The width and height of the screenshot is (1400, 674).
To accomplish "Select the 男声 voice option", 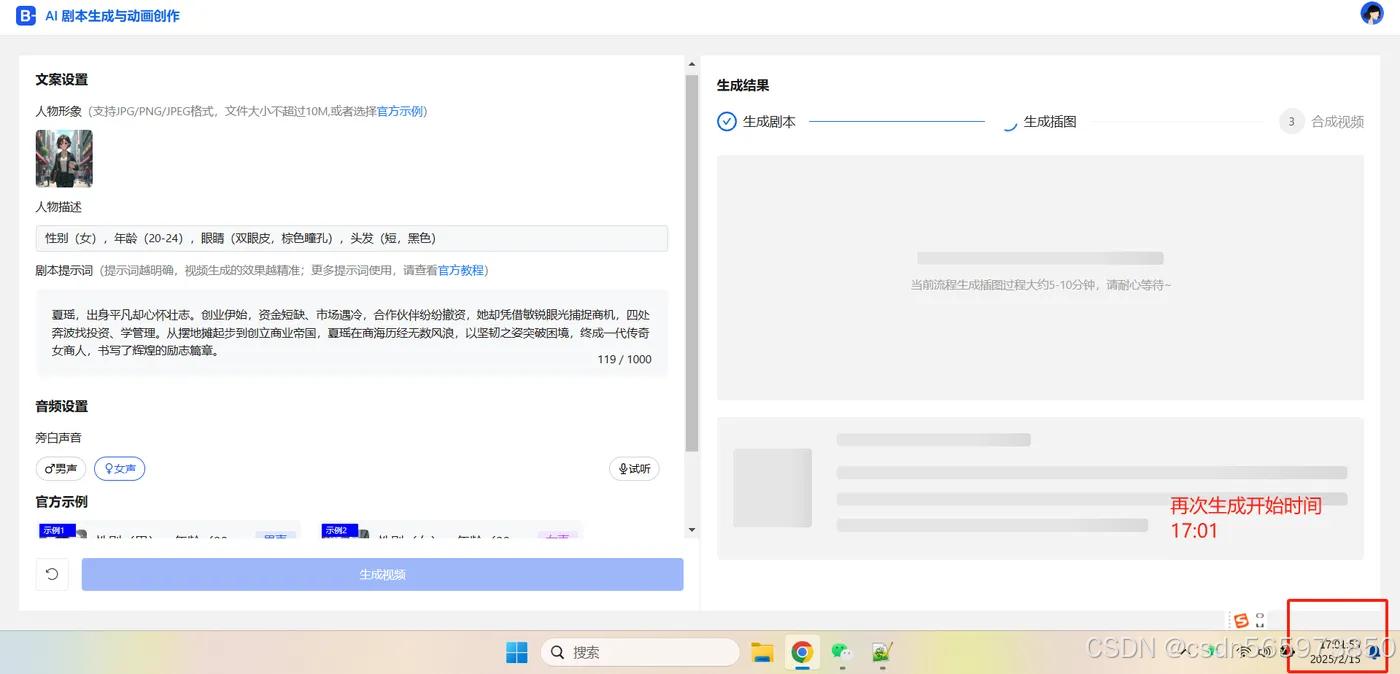I will pos(60,468).
